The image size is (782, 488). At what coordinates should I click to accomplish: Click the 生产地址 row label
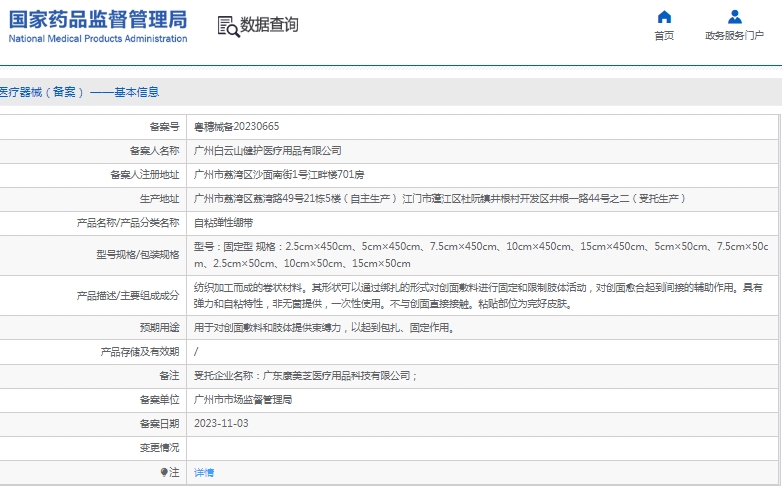(x=160, y=199)
